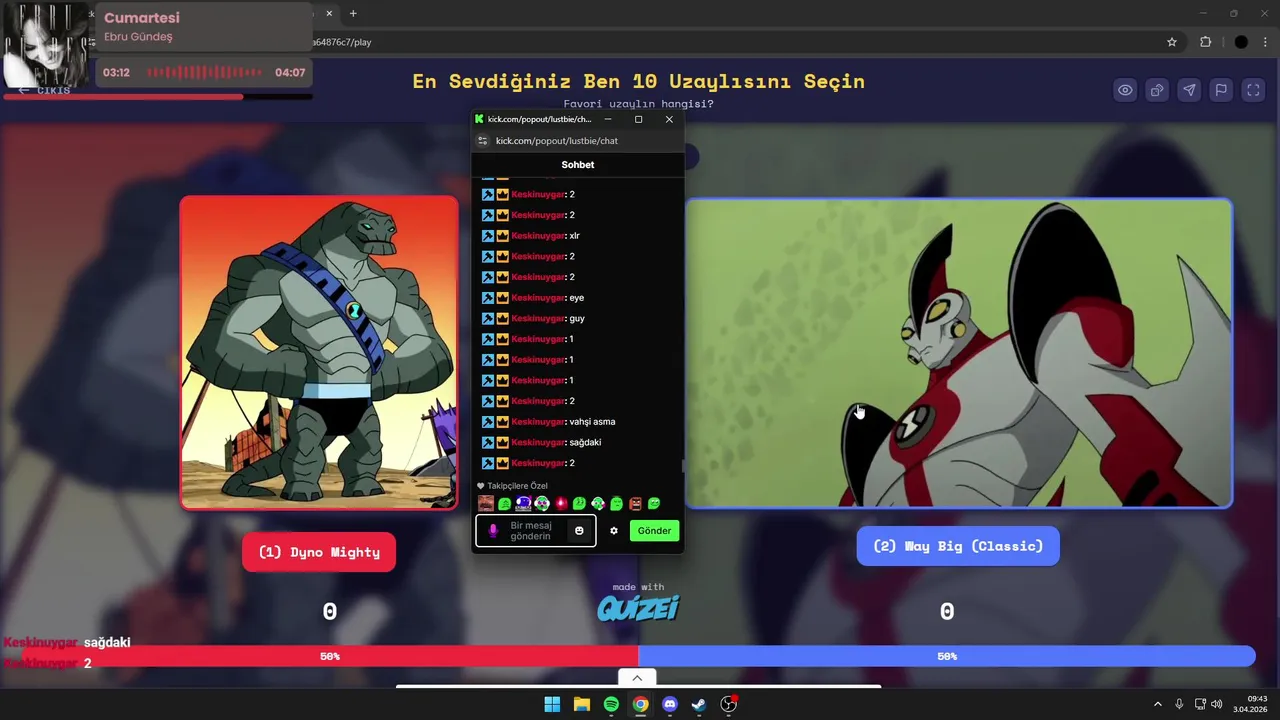Click the Takipçilere Özel label
The height and width of the screenshot is (720, 1280).
tap(517, 486)
